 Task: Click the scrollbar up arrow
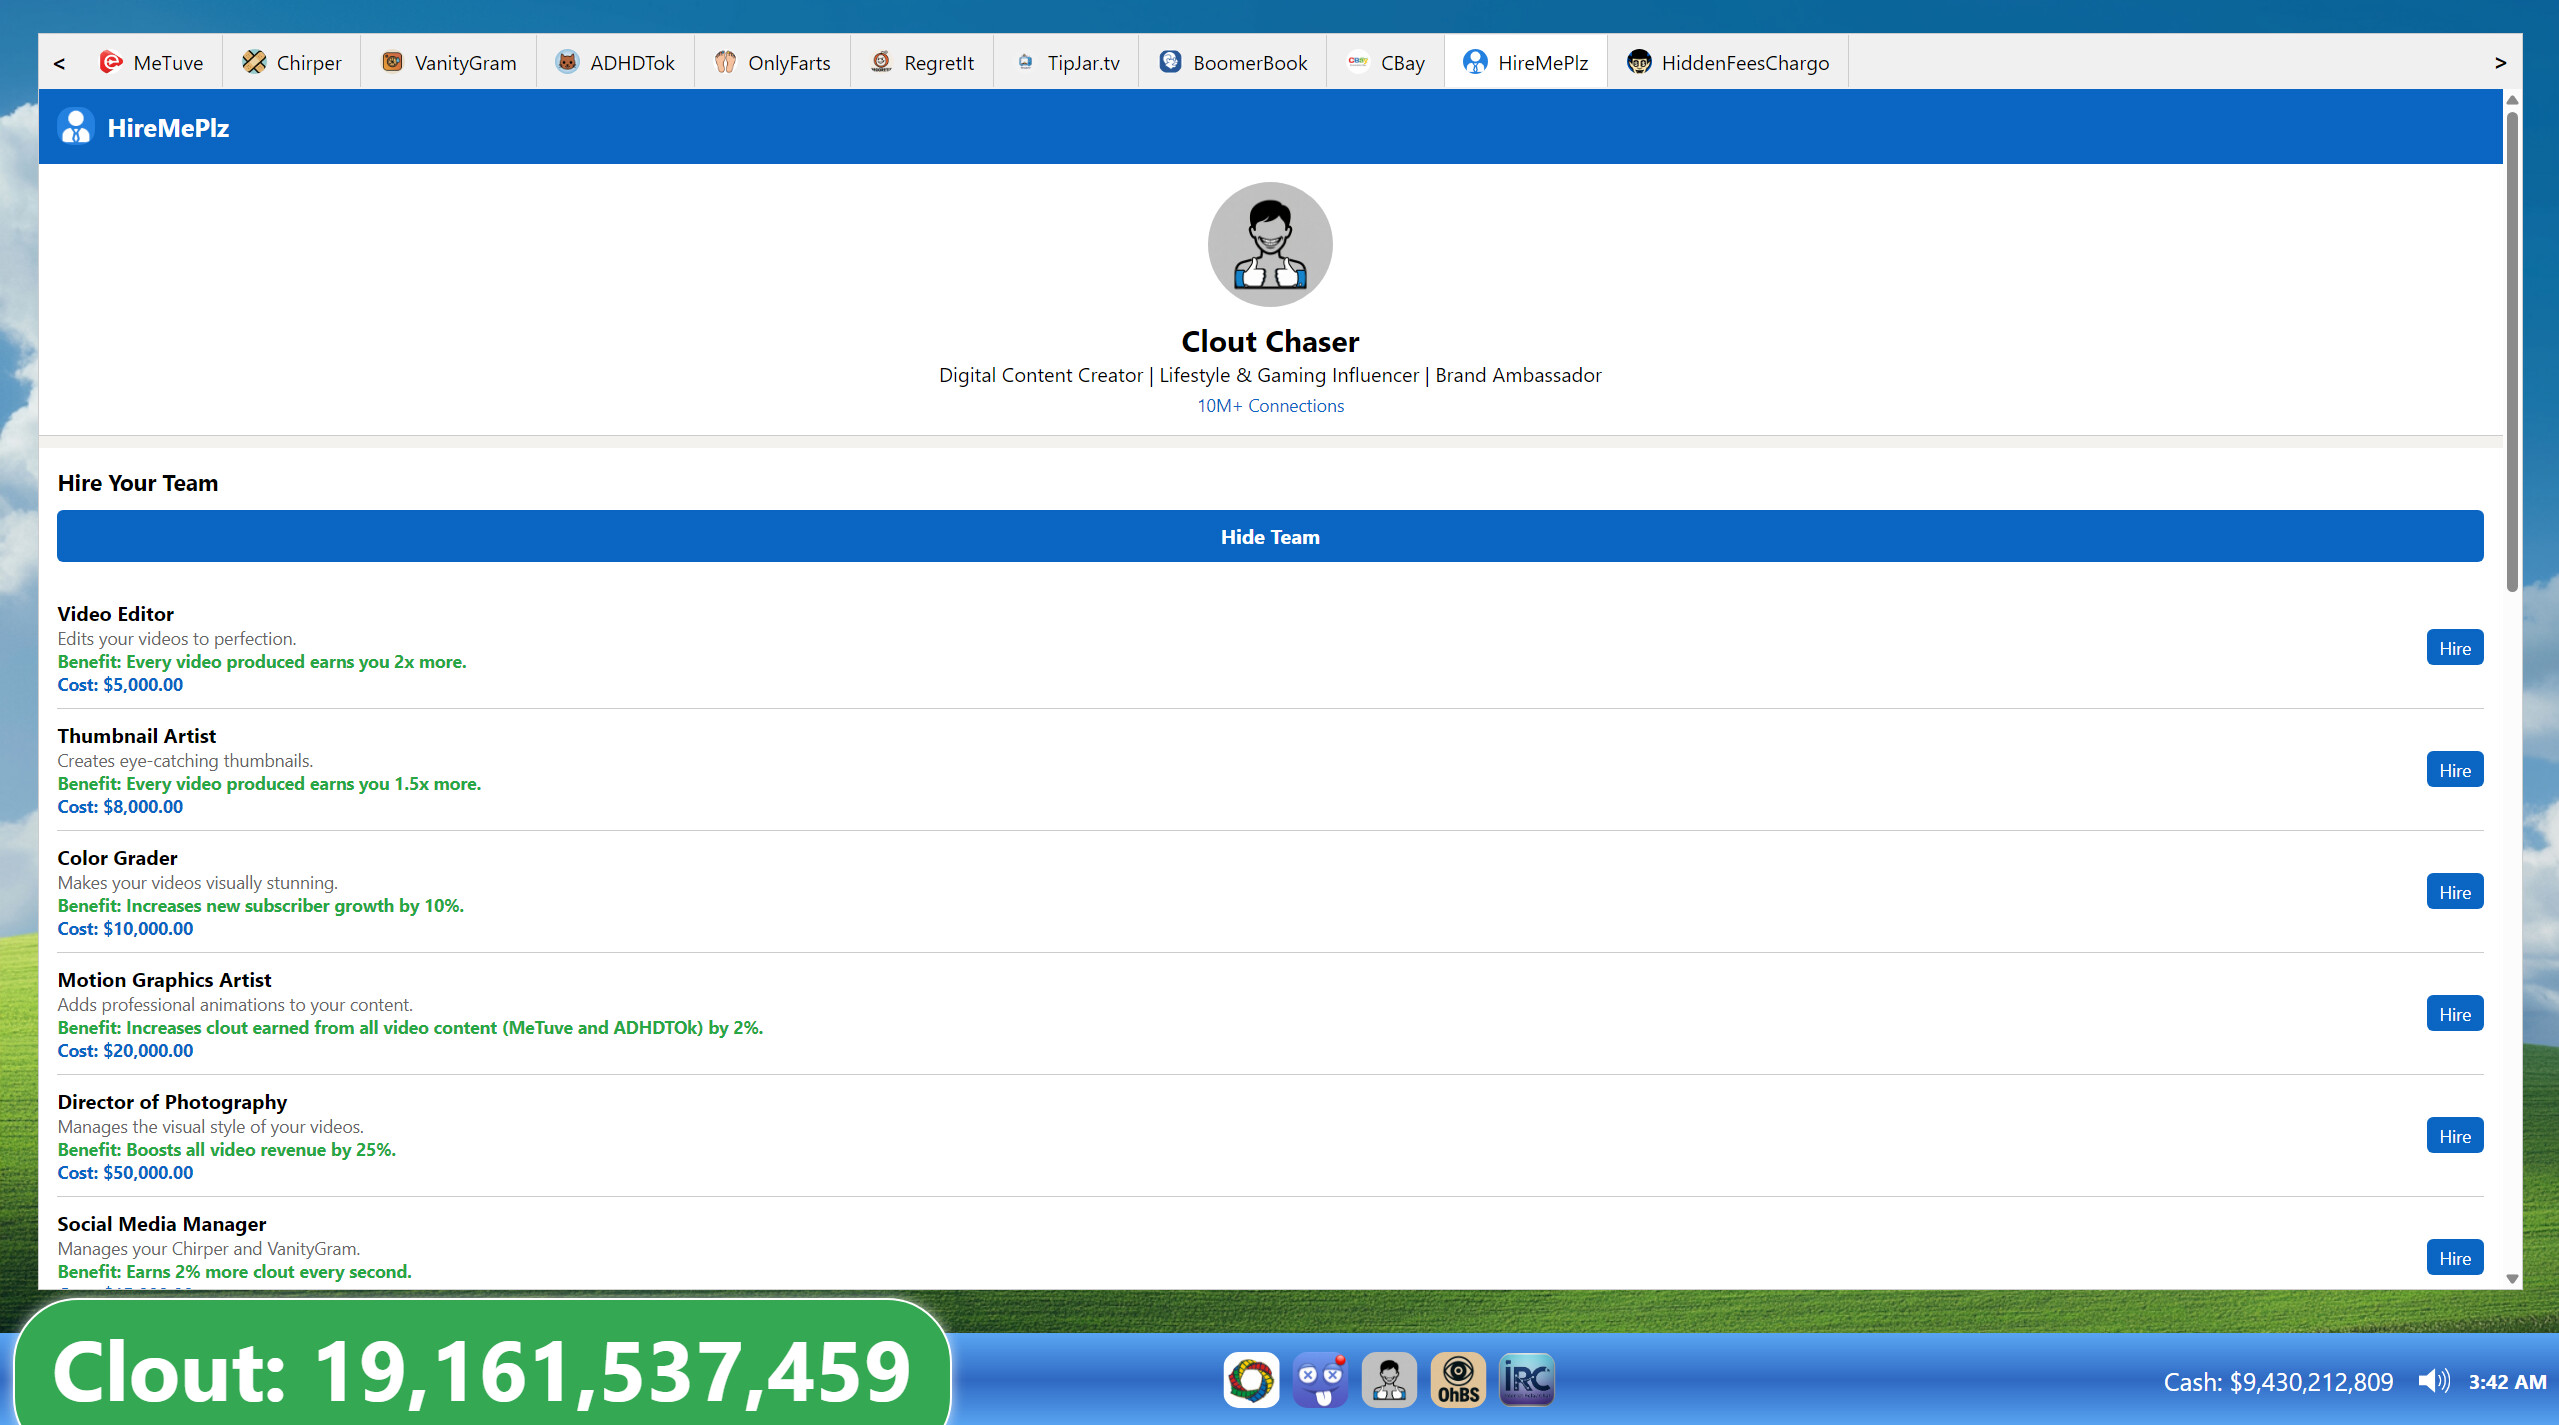(2511, 100)
